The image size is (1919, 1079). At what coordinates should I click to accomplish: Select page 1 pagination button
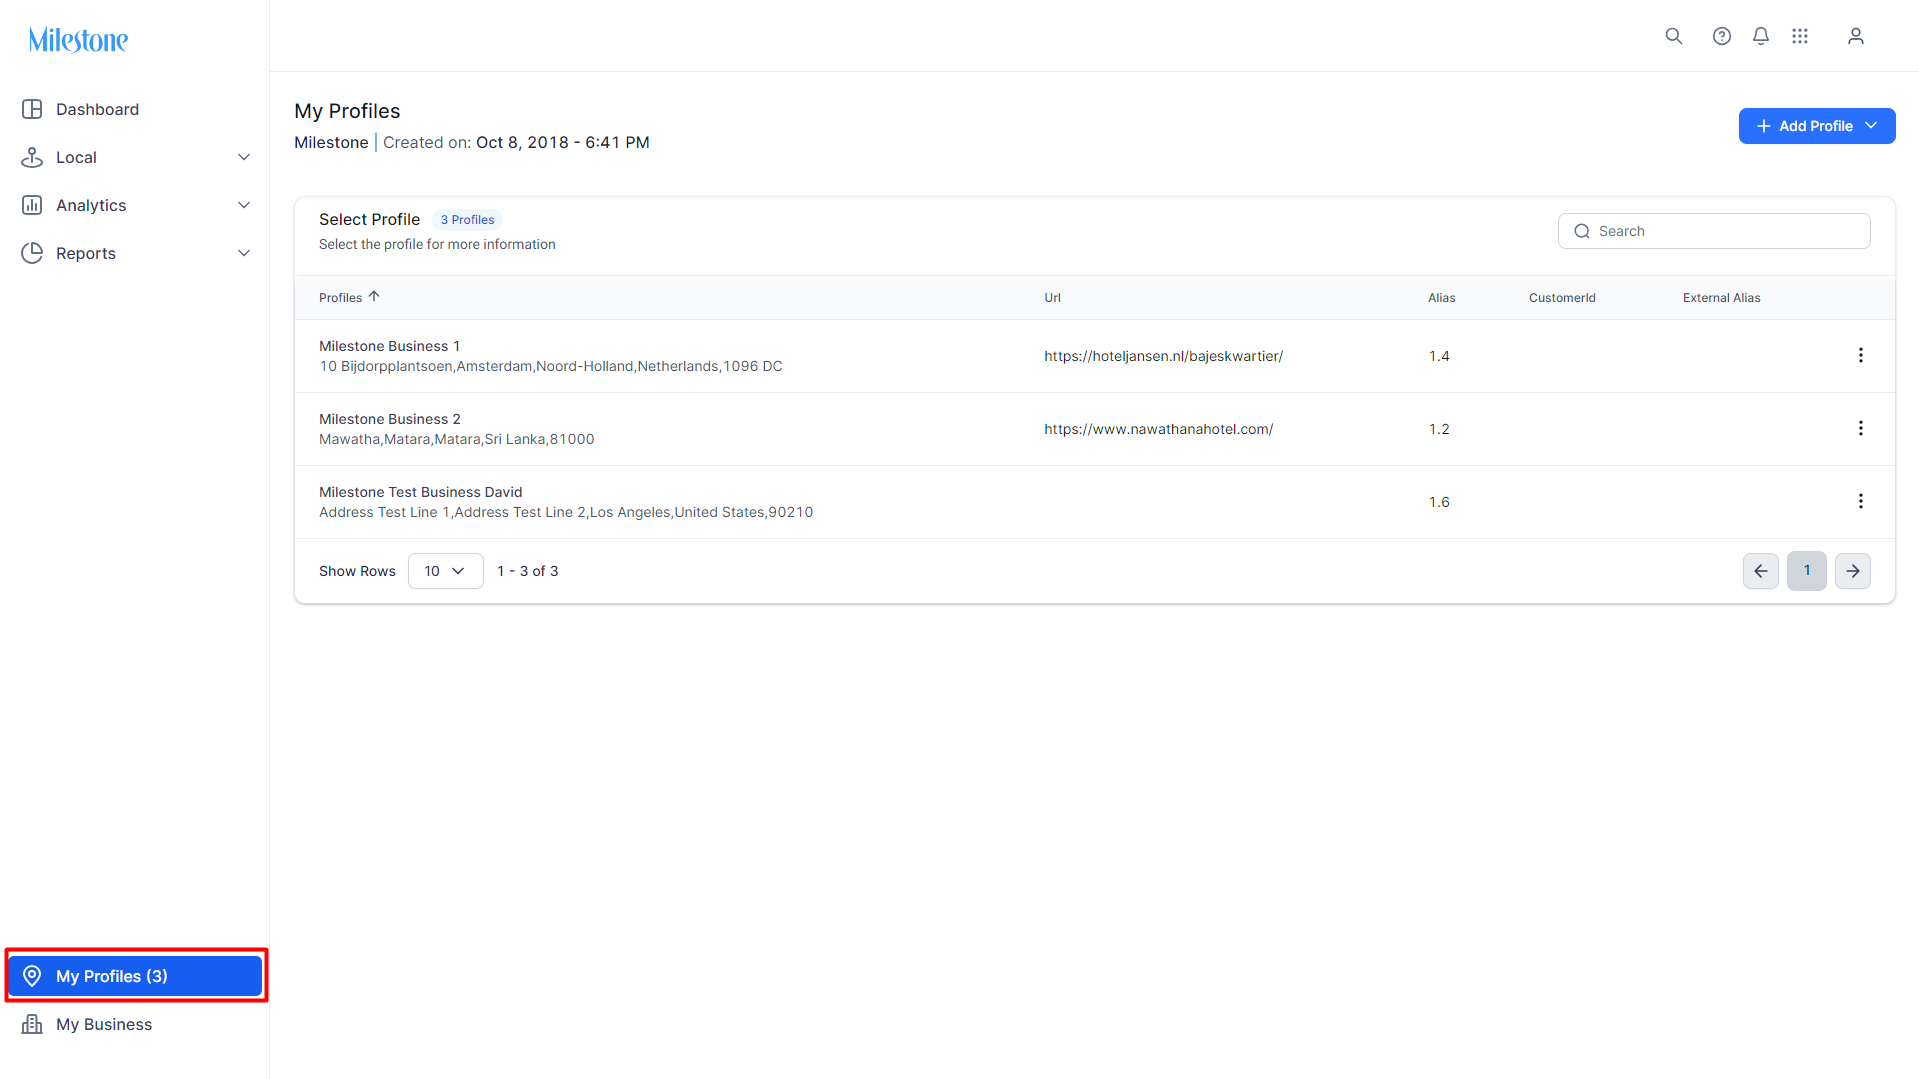tap(1807, 571)
